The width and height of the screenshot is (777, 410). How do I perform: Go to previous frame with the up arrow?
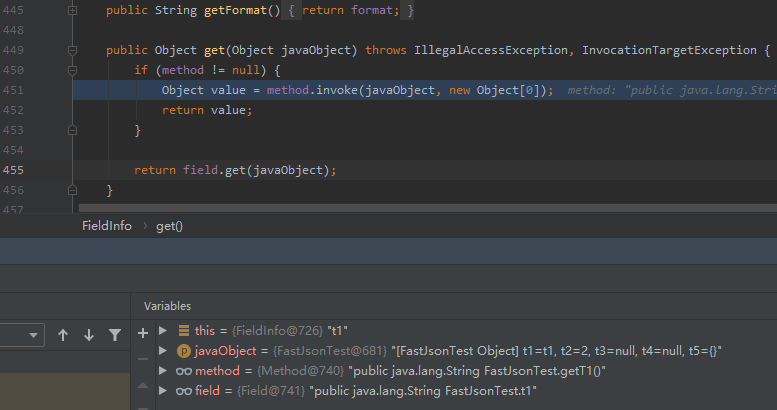tap(63, 335)
